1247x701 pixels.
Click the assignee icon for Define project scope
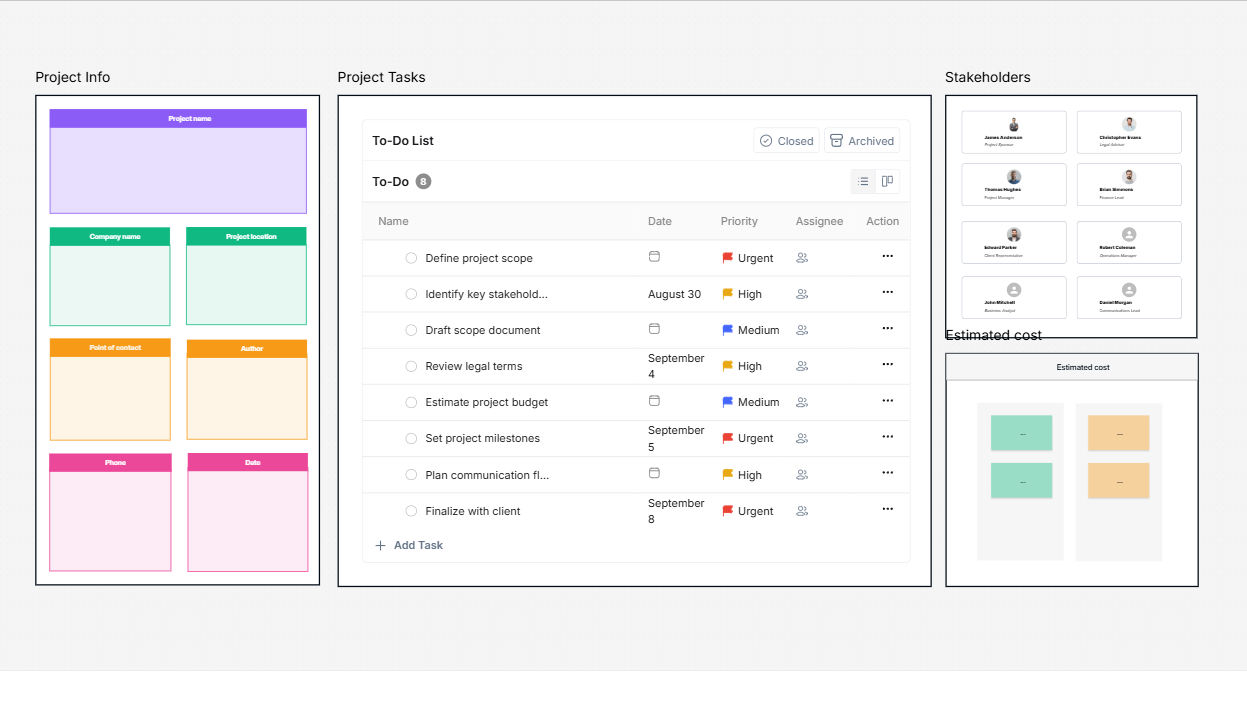pyautogui.click(x=802, y=258)
